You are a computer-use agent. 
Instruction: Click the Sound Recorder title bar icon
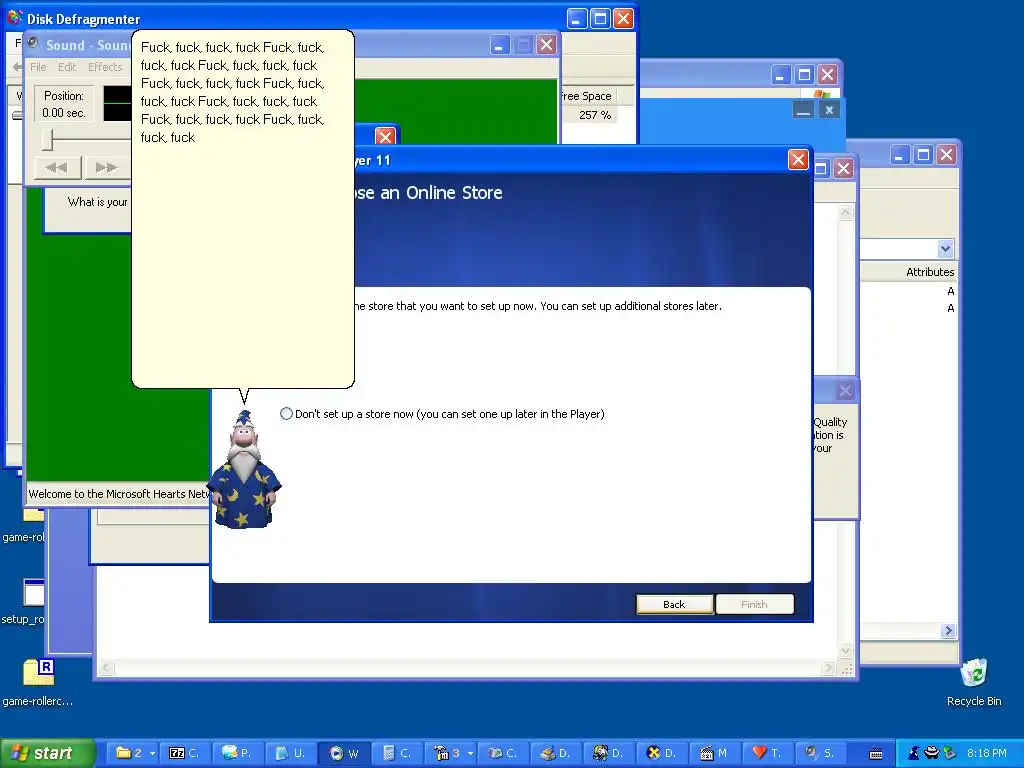[x=34, y=44]
